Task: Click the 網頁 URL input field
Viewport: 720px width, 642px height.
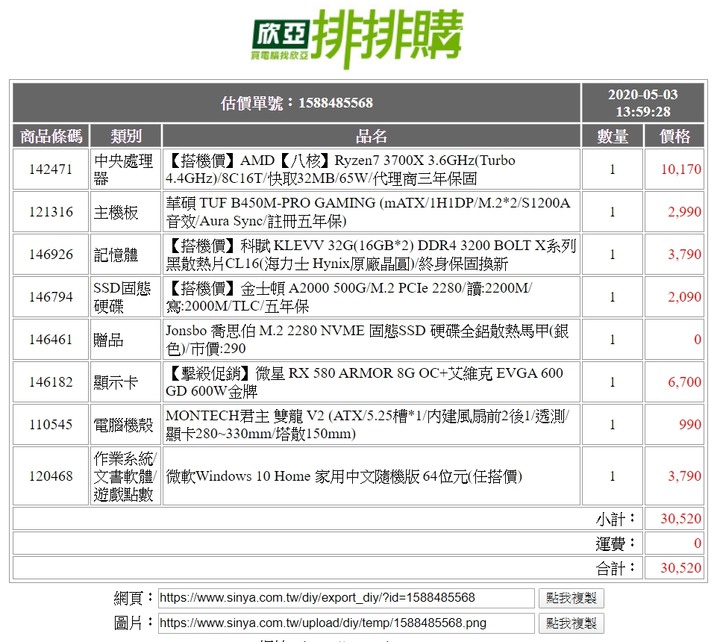Action: [346, 598]
